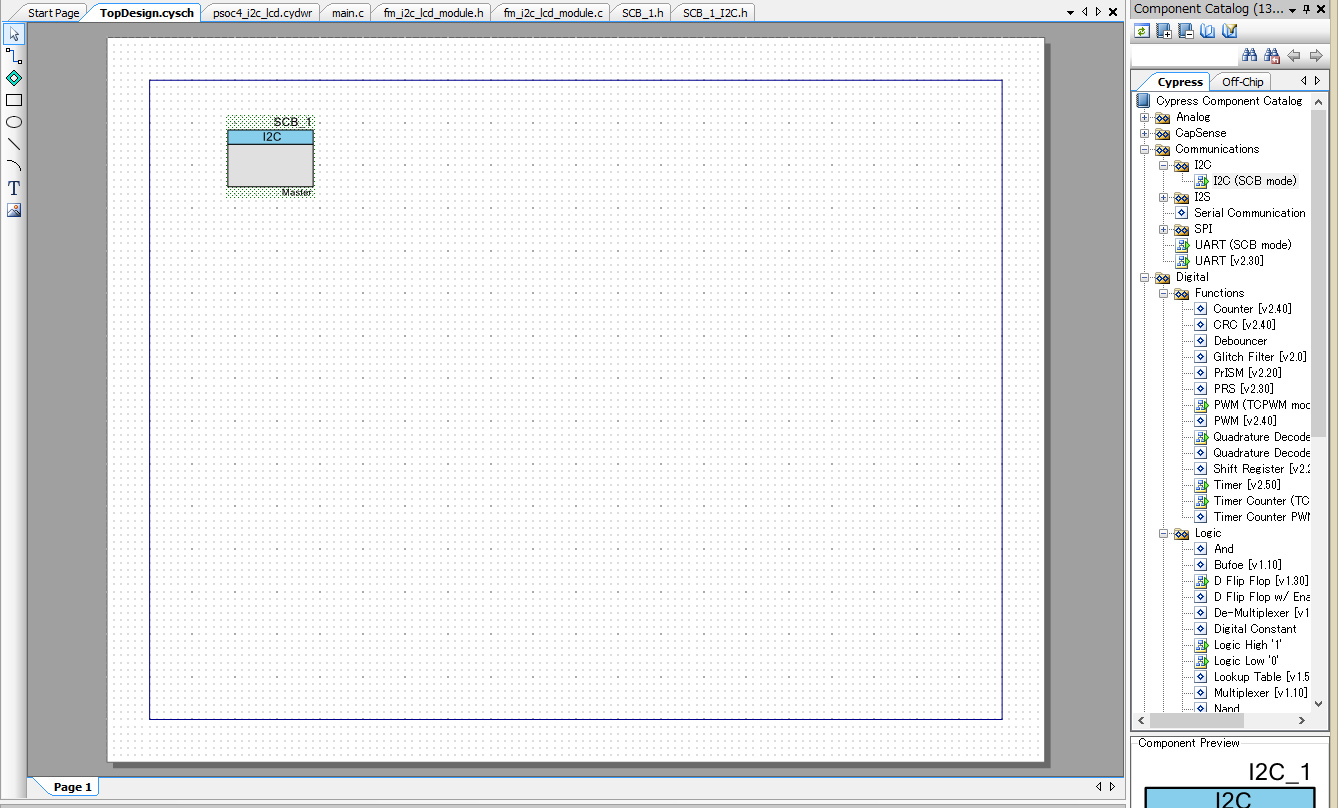Select UART [v2.30] component
This screenshot has height=808, width=1338.
pos(1229,261)
